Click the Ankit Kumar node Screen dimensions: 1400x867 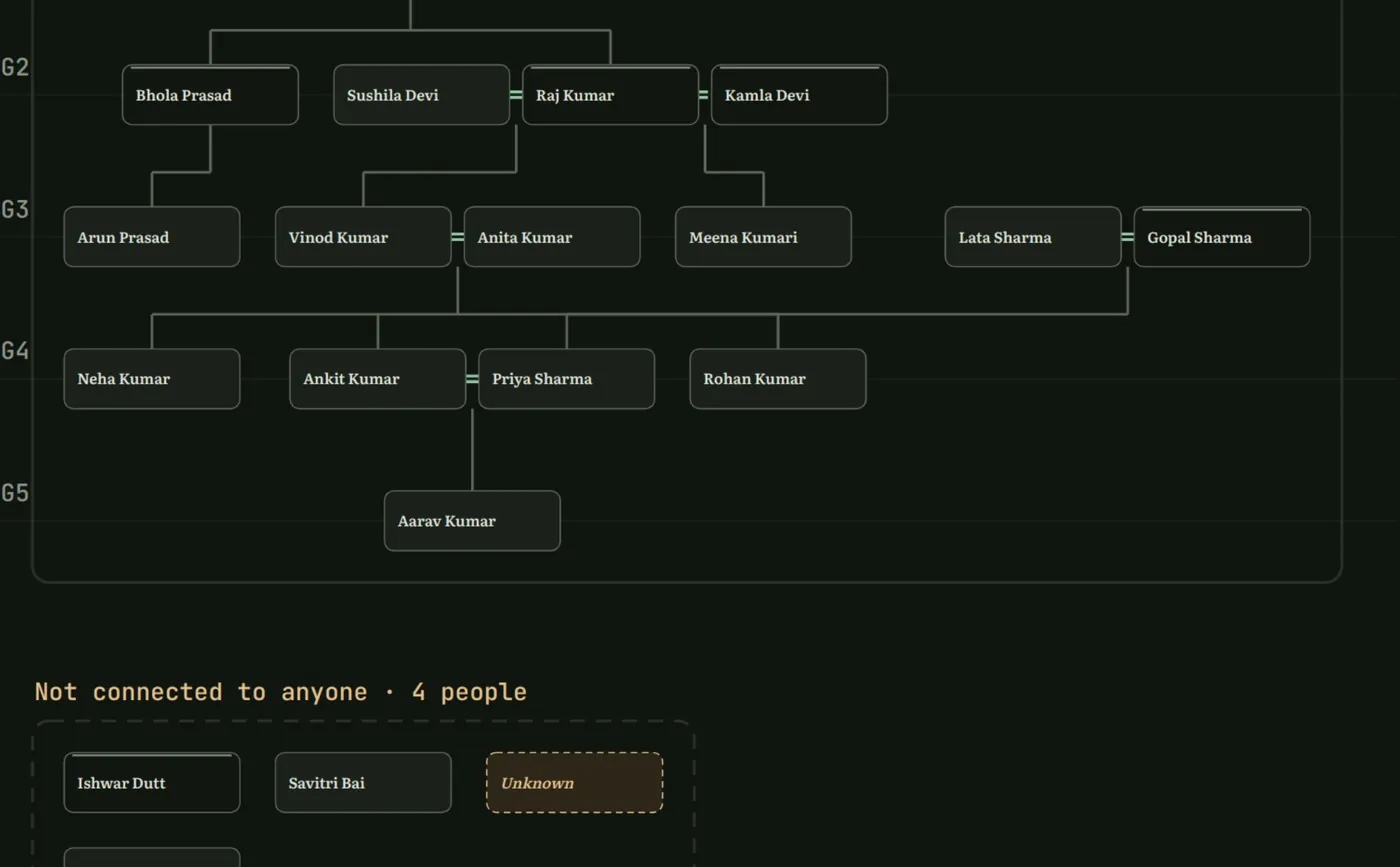pyautogui.click(x=378, y=379)
